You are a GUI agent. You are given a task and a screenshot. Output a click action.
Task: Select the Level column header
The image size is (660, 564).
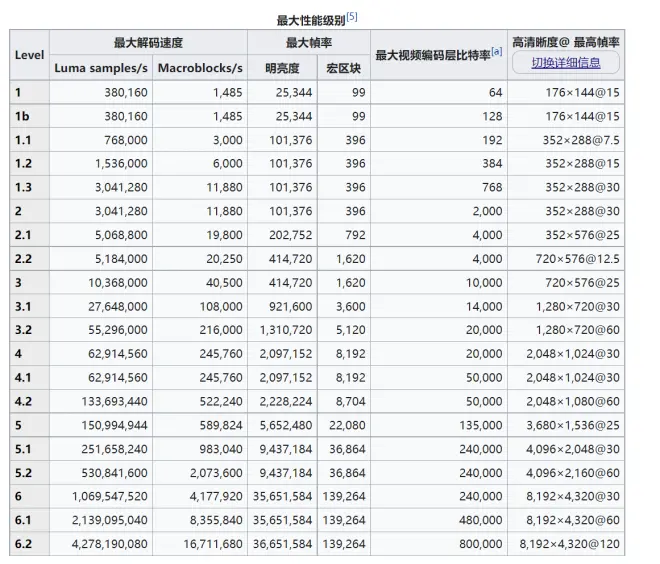[x=29, y=55]
